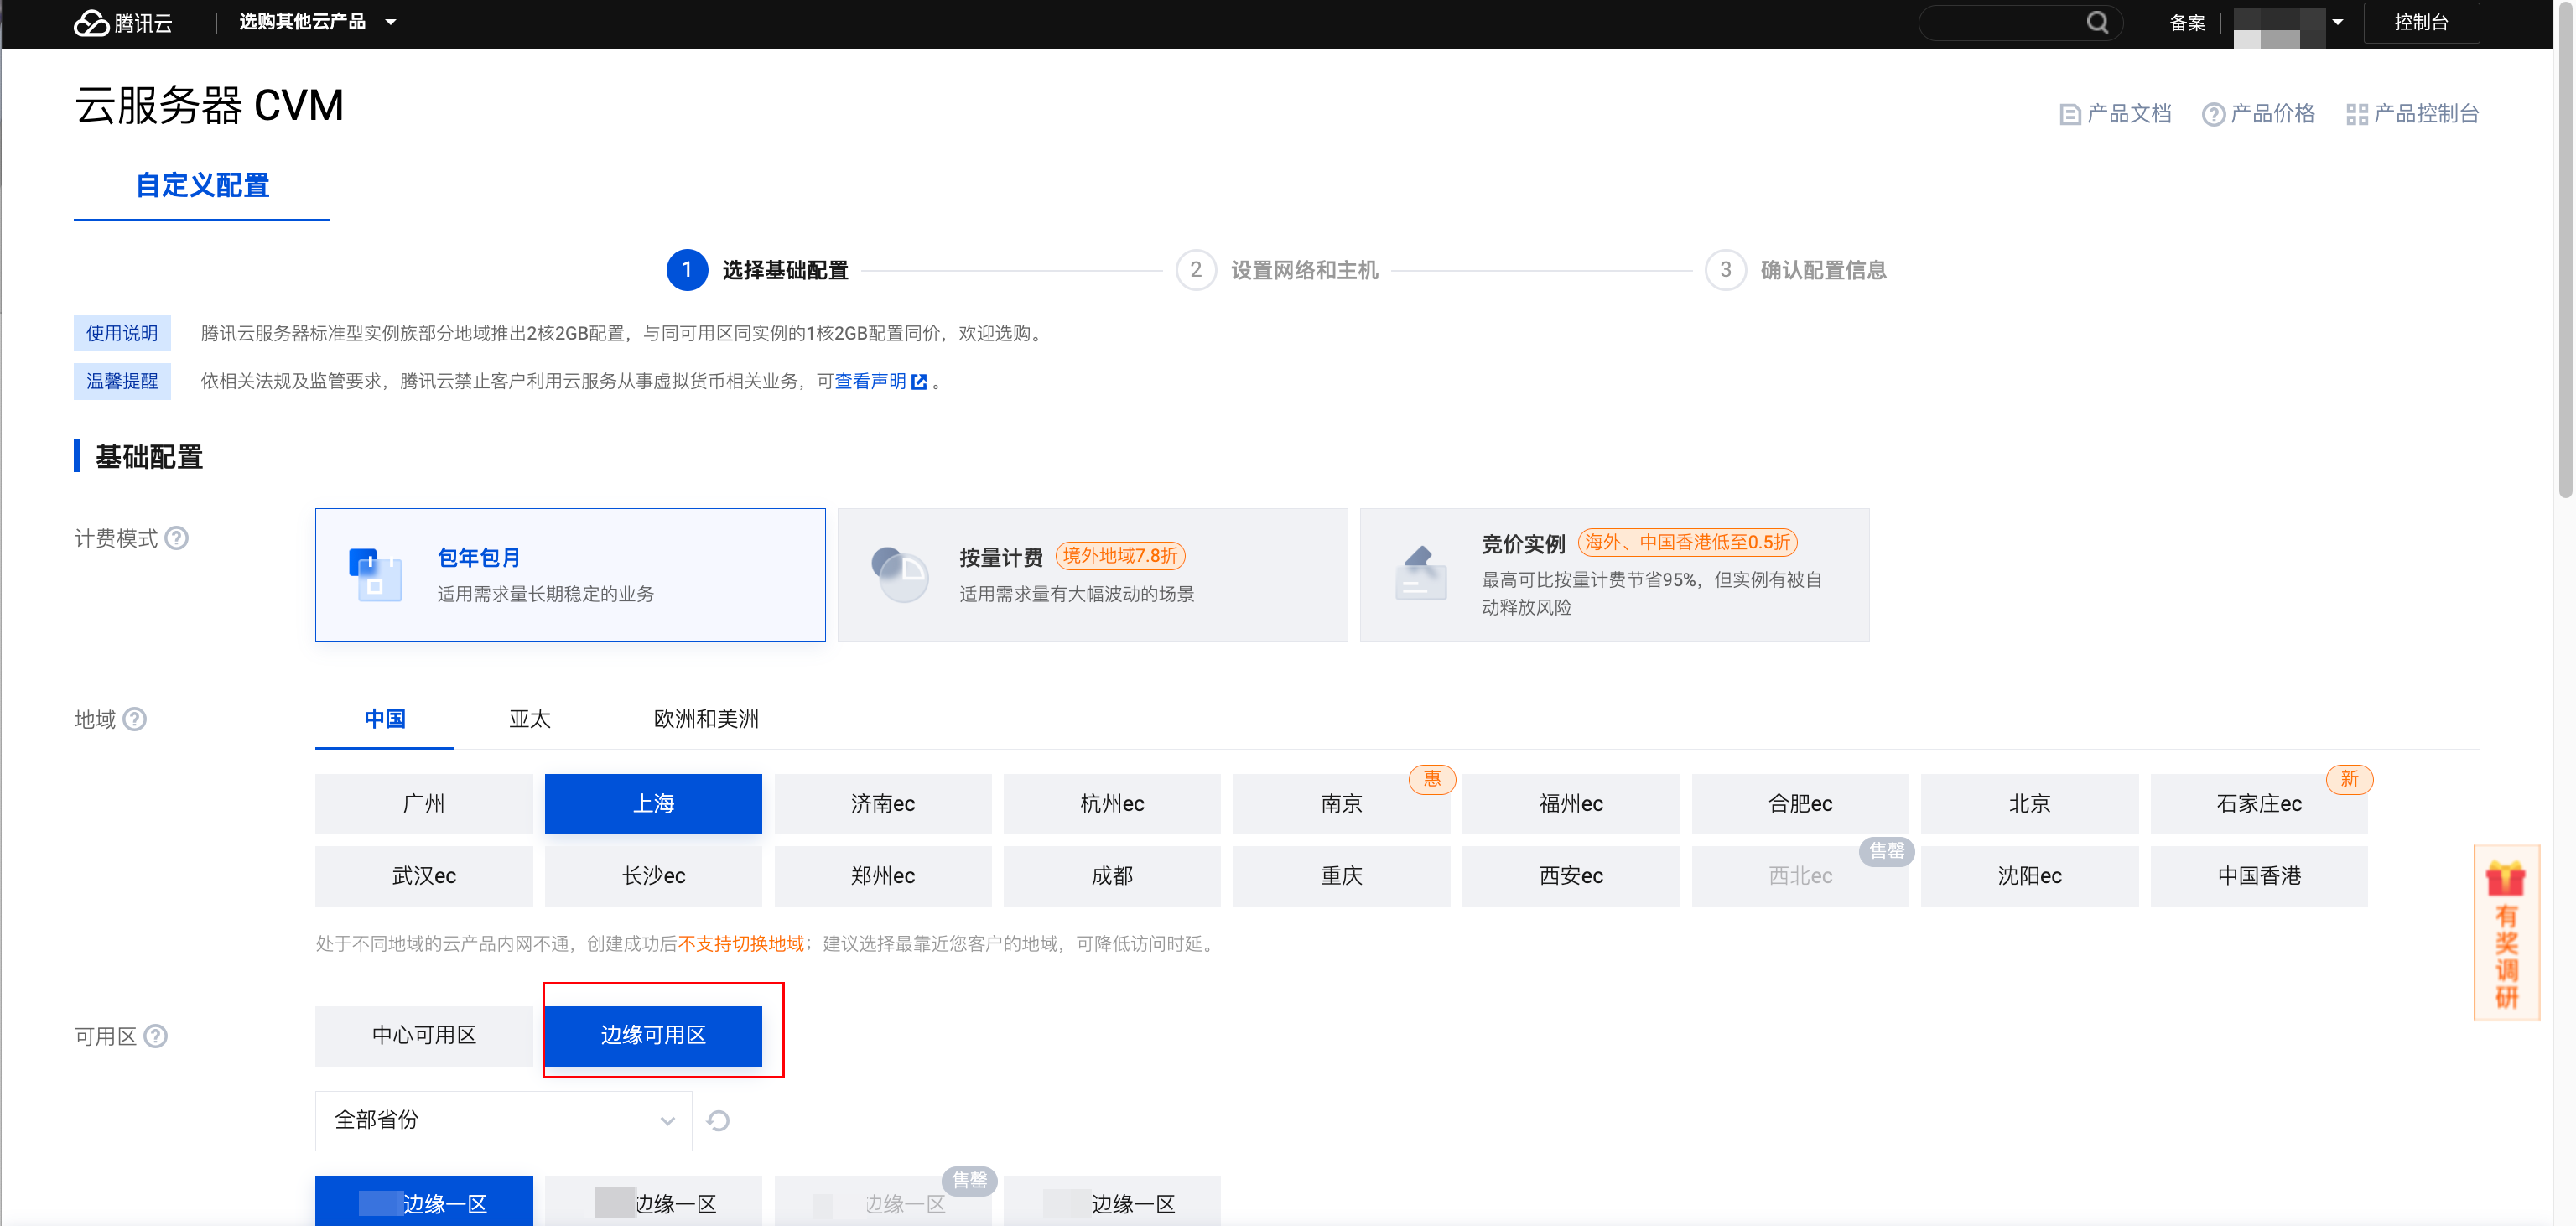Click the search magnifier icon in the header
Screen dimensions: 2576x1226
click(x=2097, y=22)
